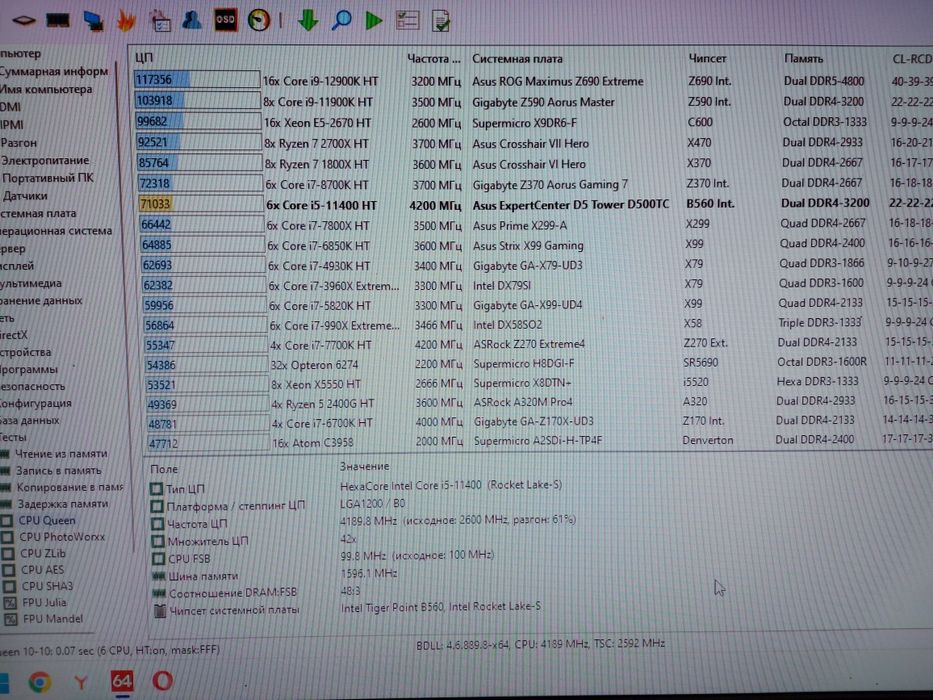Screen dimensions: 933x700
Task: Click the memory module toolbar icon
Action: 58,21
